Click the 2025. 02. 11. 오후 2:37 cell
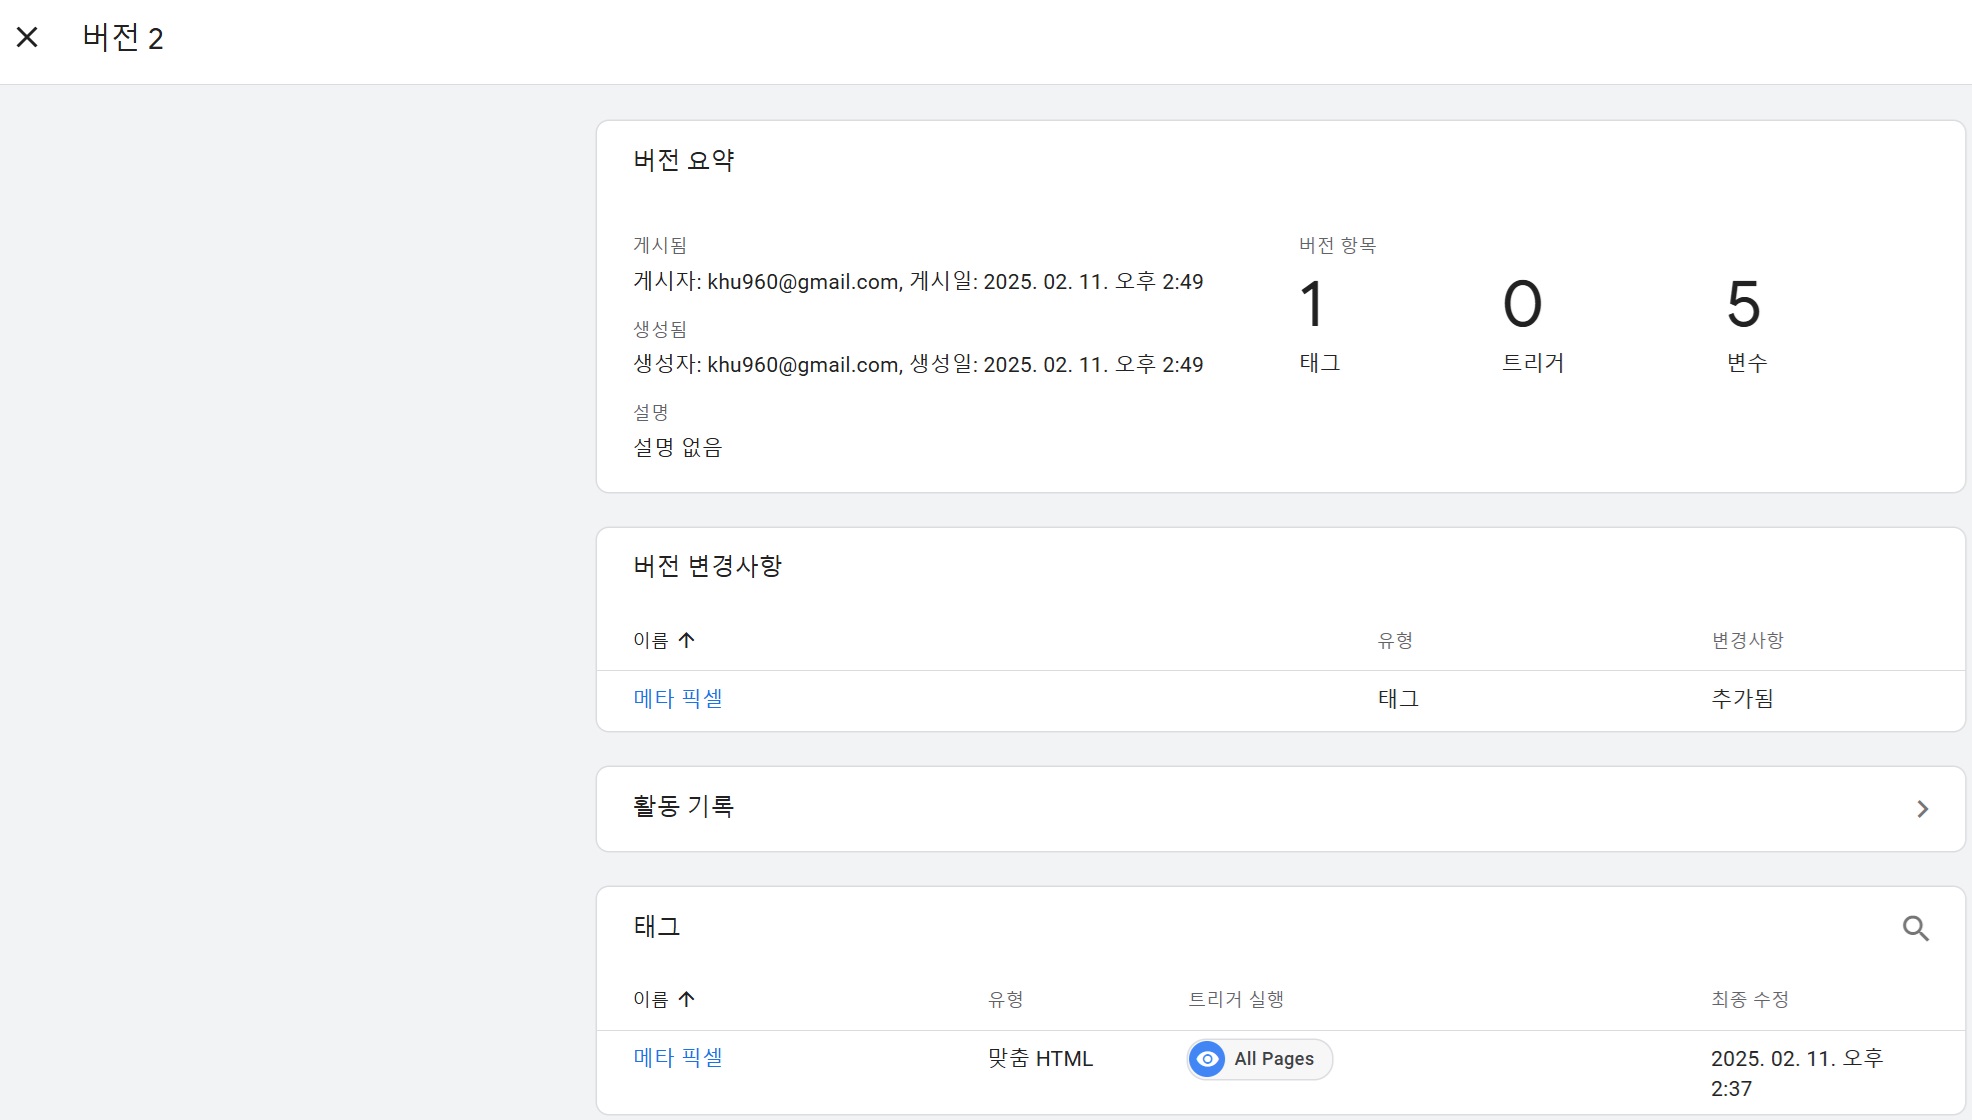 pos(1797,1073)
